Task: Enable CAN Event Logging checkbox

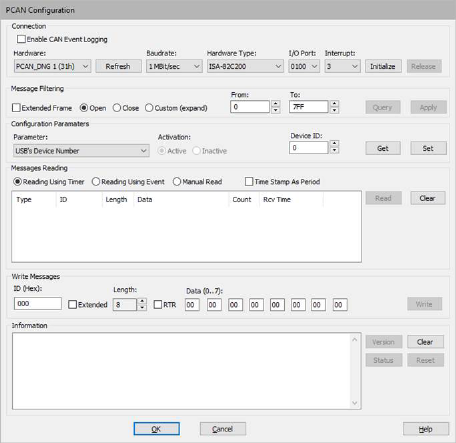Action: point(21,39)
